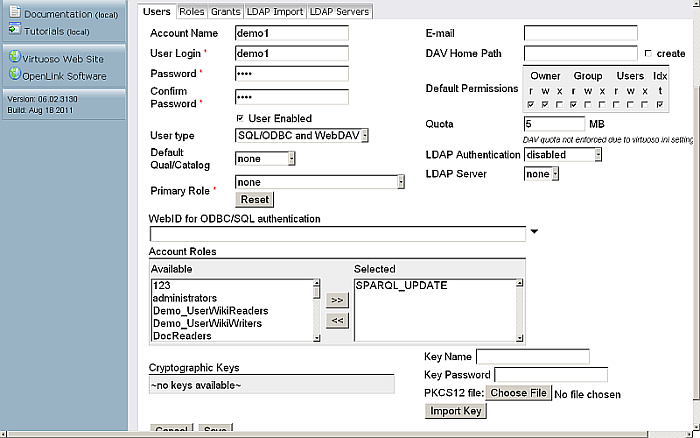Click the horizontal page scrollbar
The width and height of the screenshot is (700, 438).
click(x=346, y=434)
